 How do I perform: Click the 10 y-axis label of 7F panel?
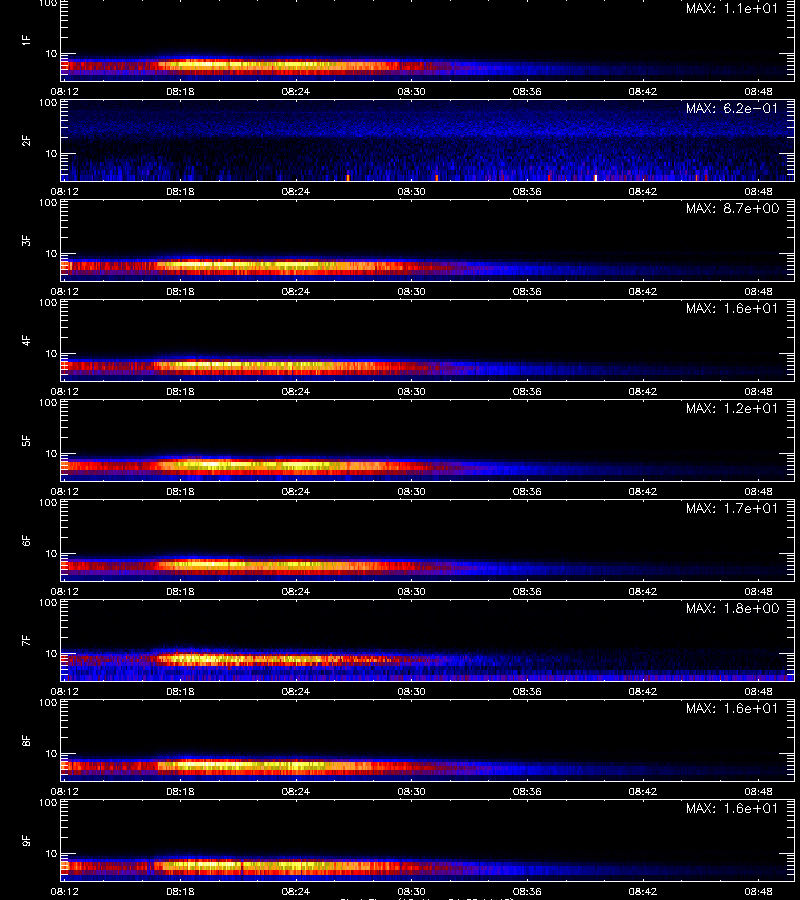[51, 653]
